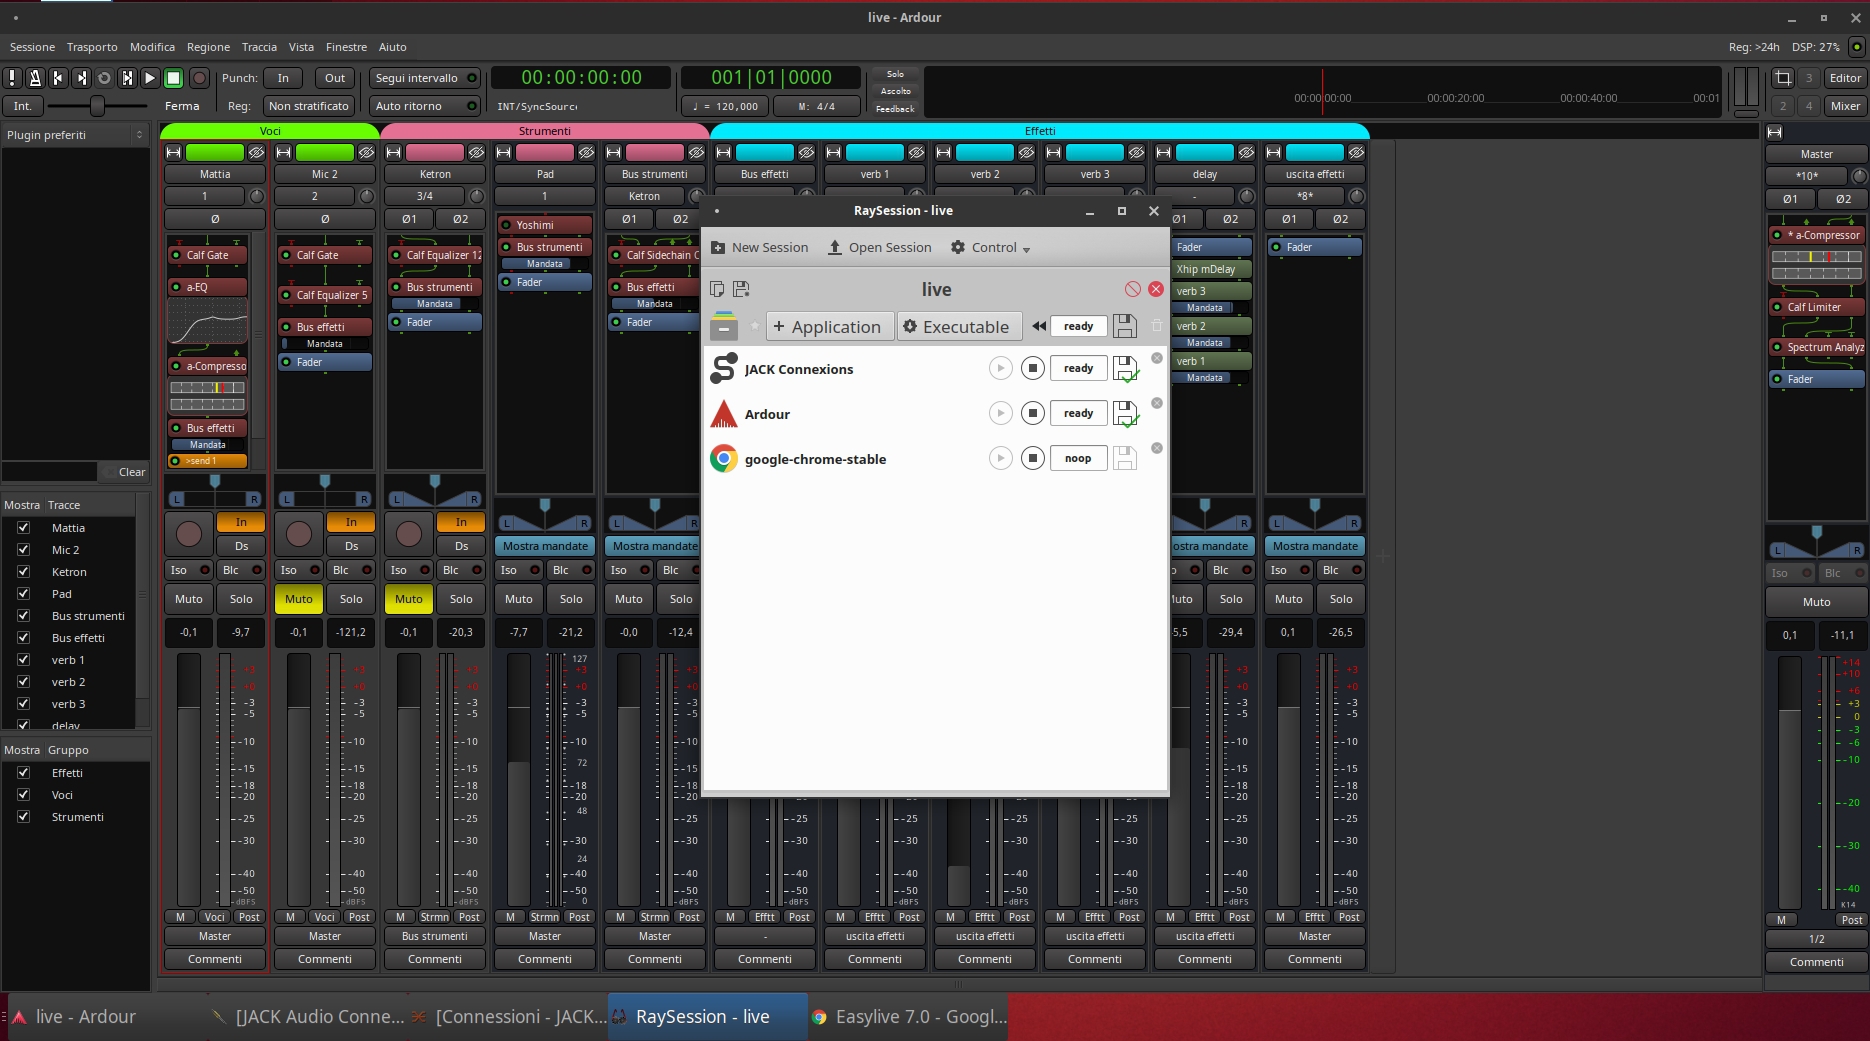This screenshot has width=1870, height=1041.
Task: Toggle Segui intervallo follow range button
Action: (424, 78)
